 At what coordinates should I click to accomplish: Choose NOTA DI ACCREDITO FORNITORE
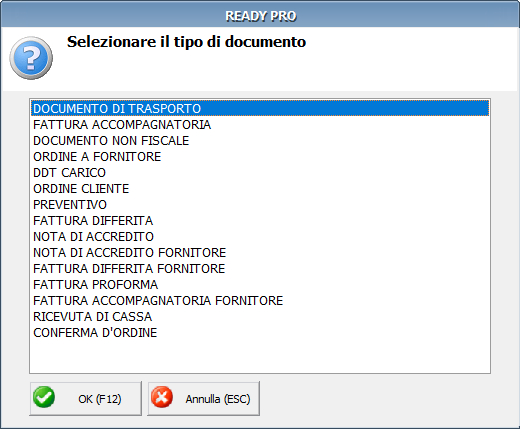coord(260,253)
